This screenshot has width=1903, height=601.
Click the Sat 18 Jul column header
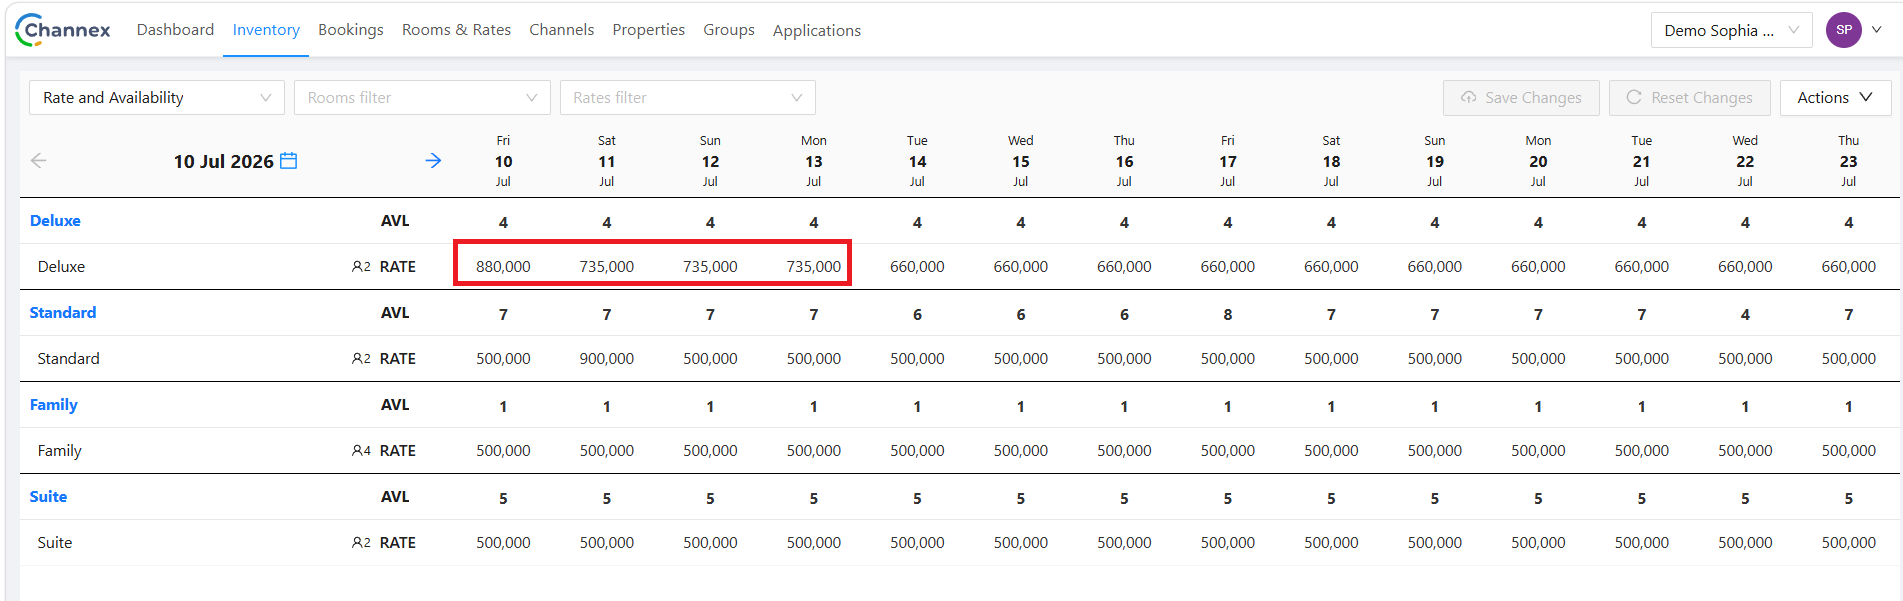coord(1331,161)
